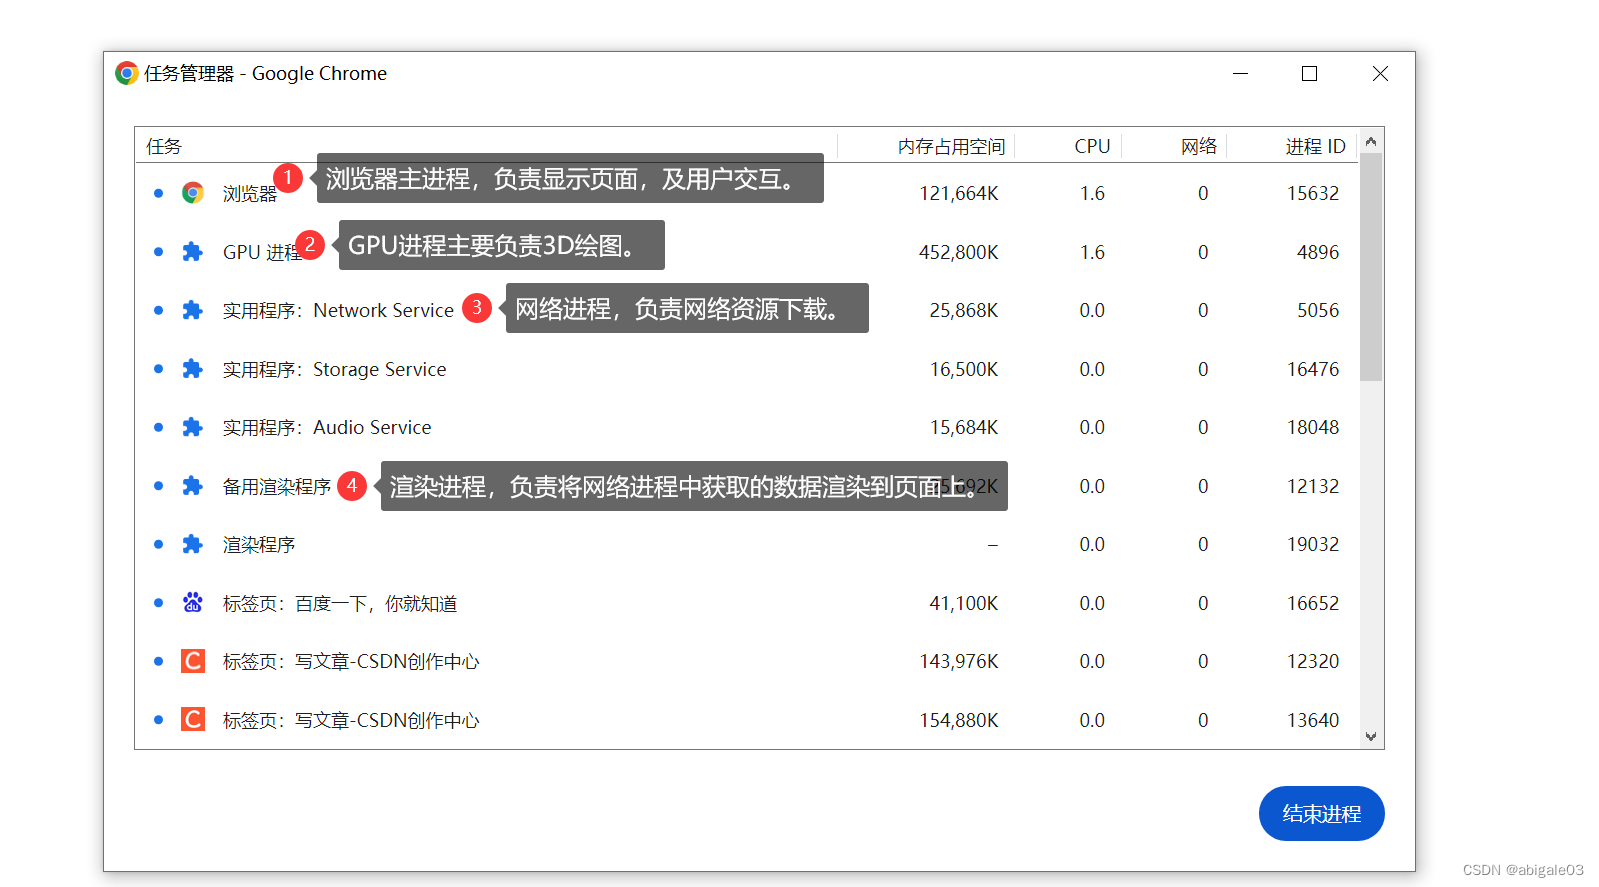Click process ID 19032
The image size is (1599, 887).
coord(1313,544)
